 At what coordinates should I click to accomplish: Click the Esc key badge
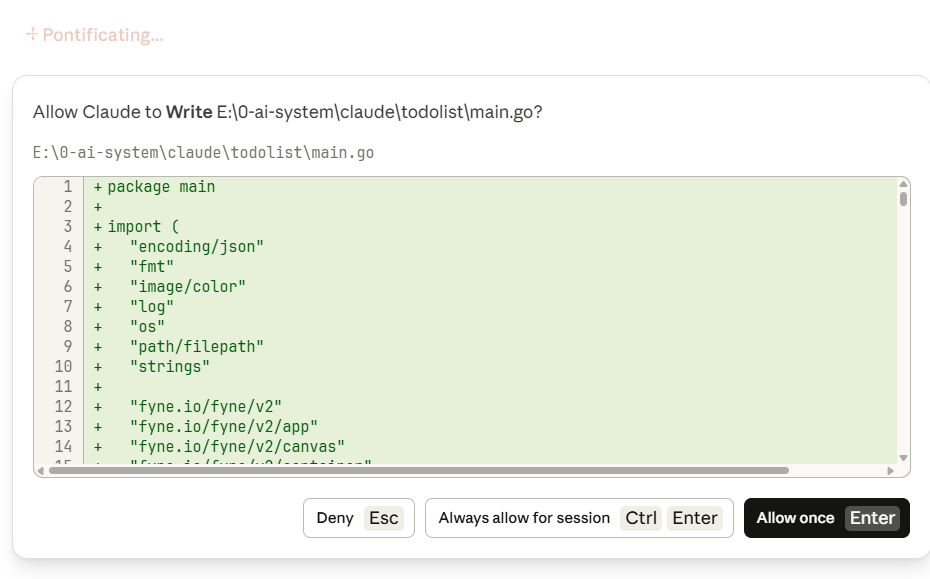click(x=383, y=518)
